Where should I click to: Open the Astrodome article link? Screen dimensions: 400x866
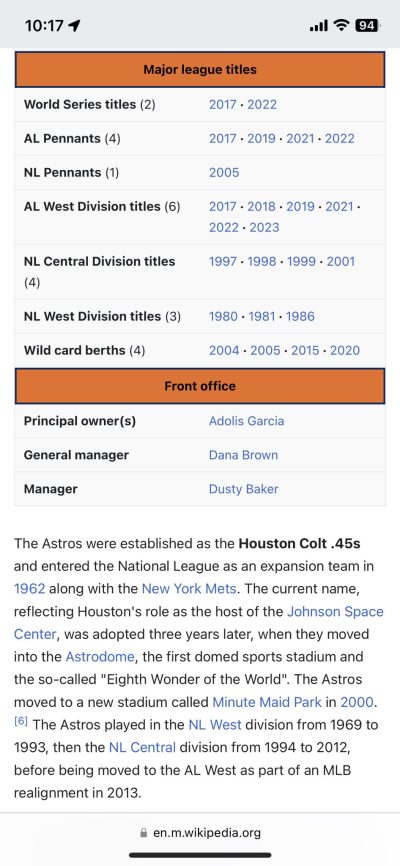point(100,657)
